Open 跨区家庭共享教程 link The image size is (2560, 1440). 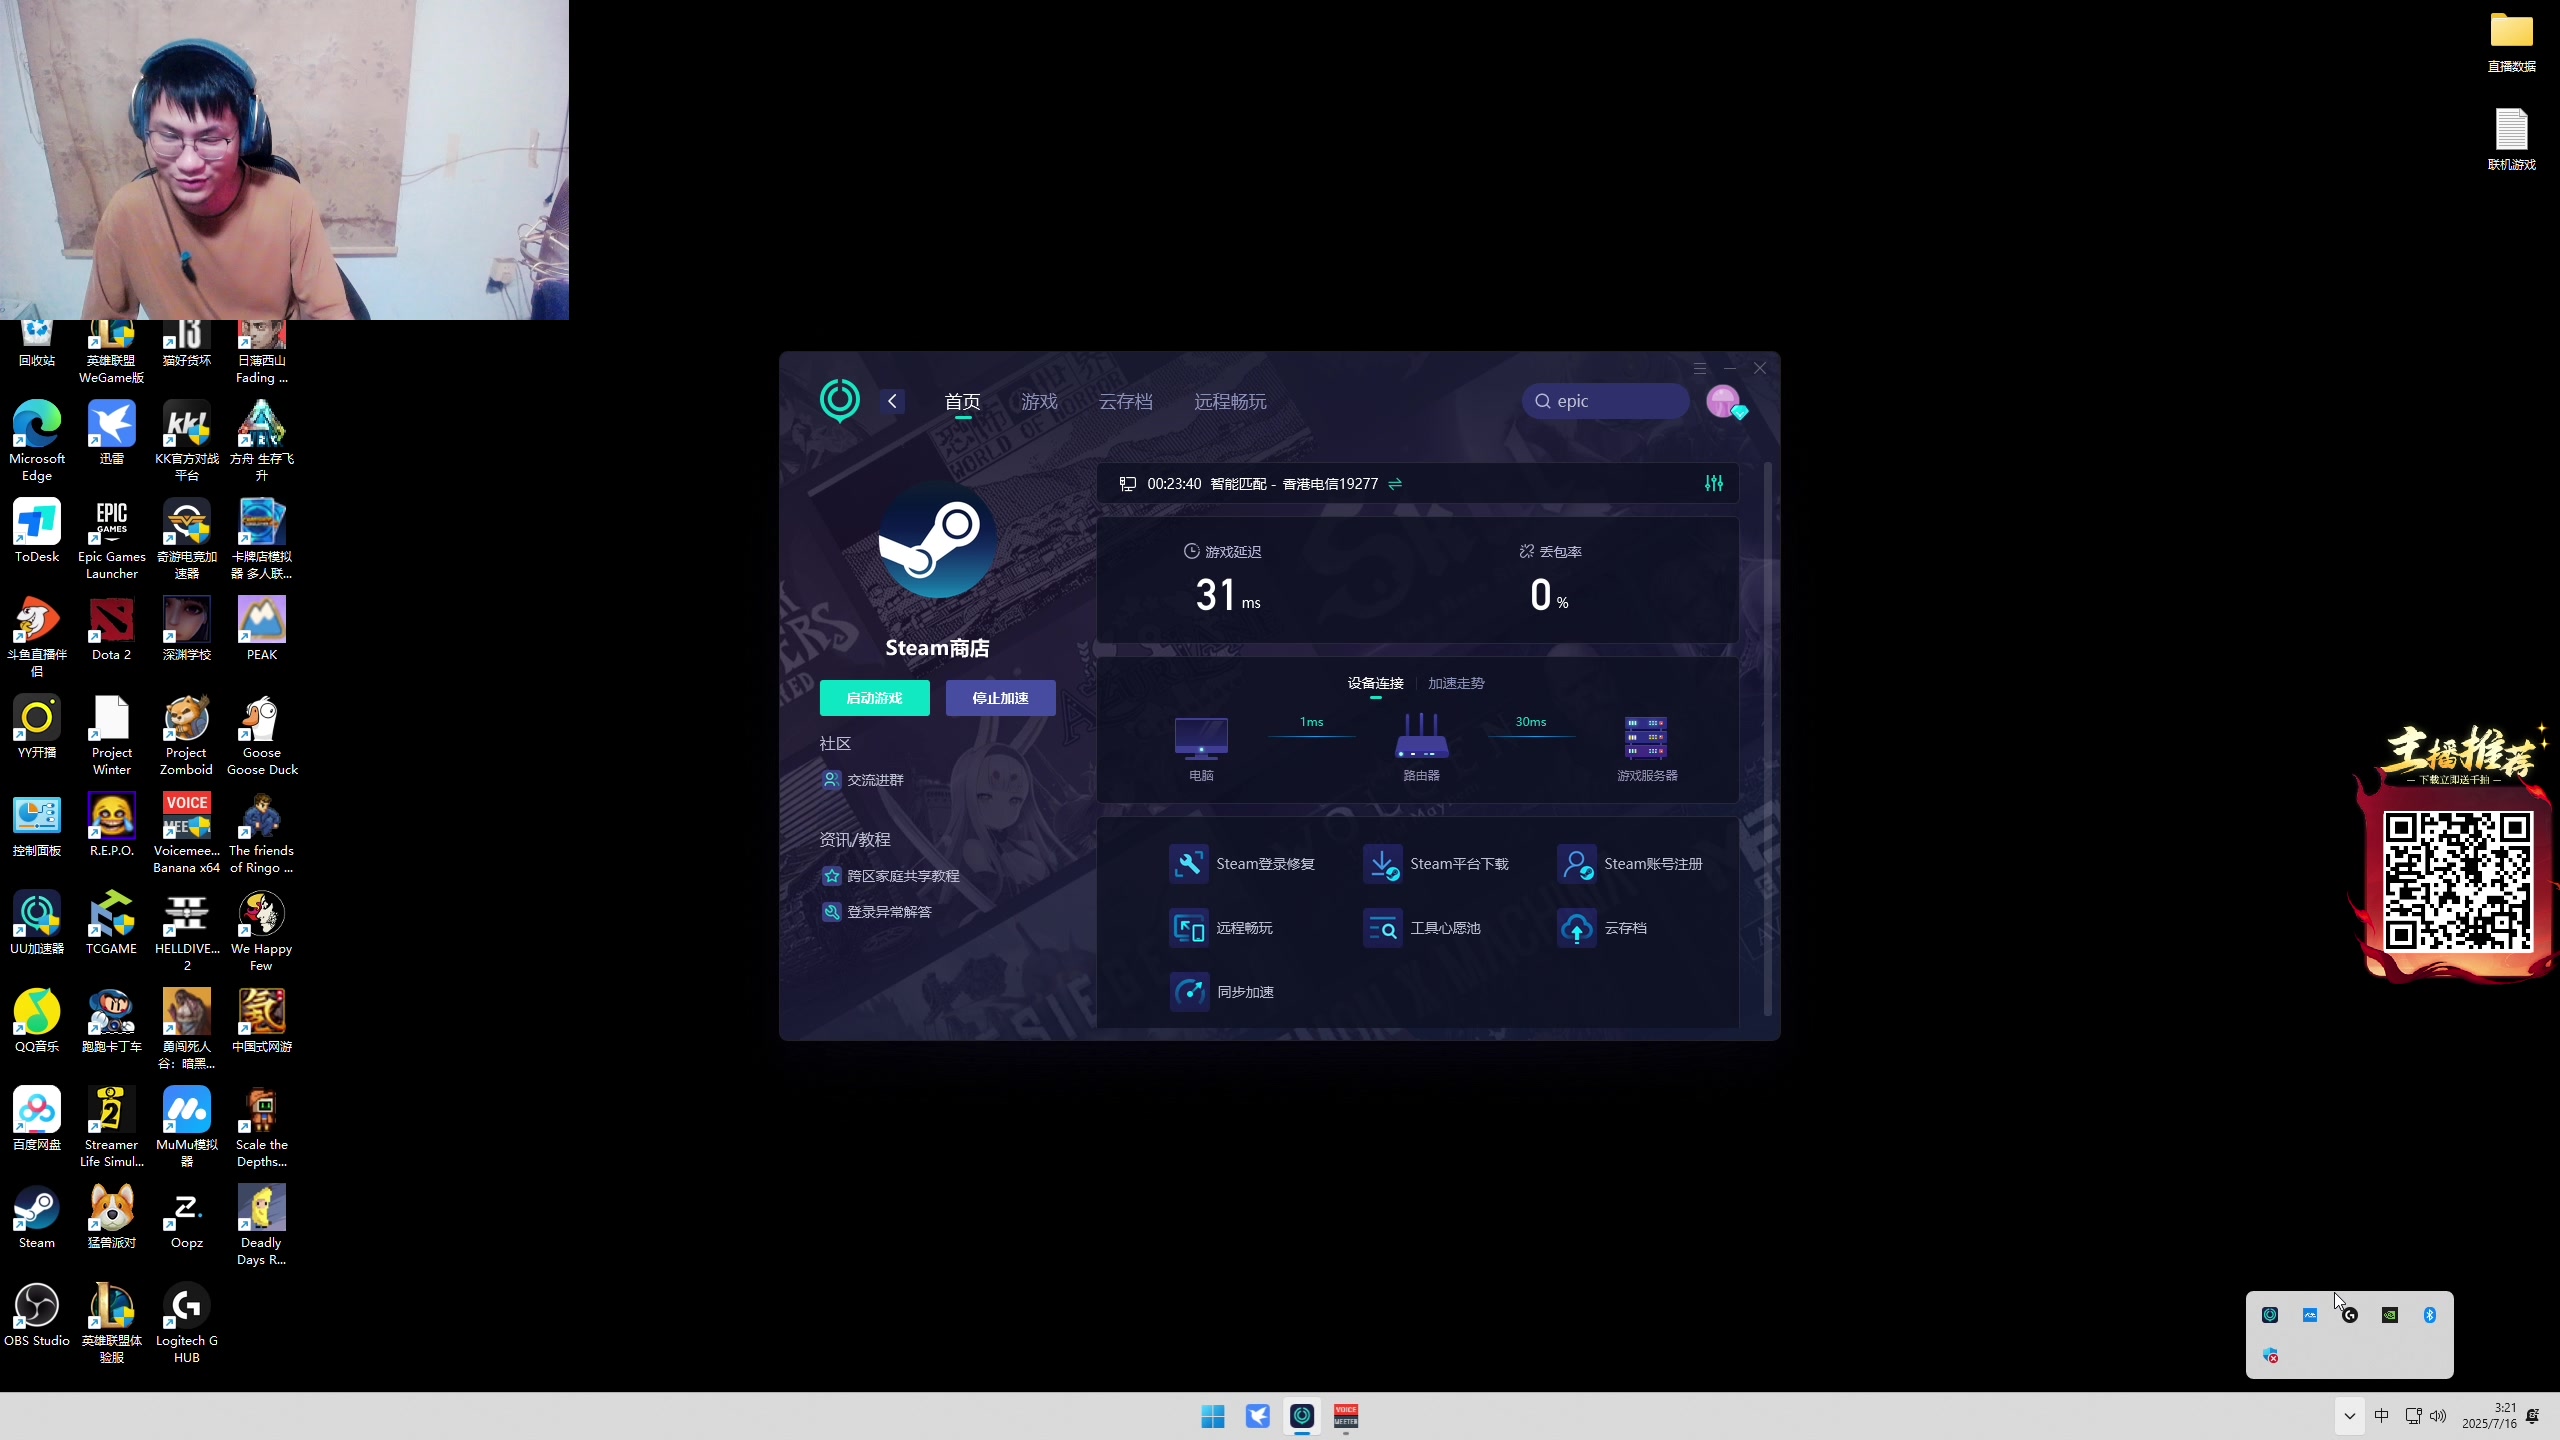click(890, 876)
